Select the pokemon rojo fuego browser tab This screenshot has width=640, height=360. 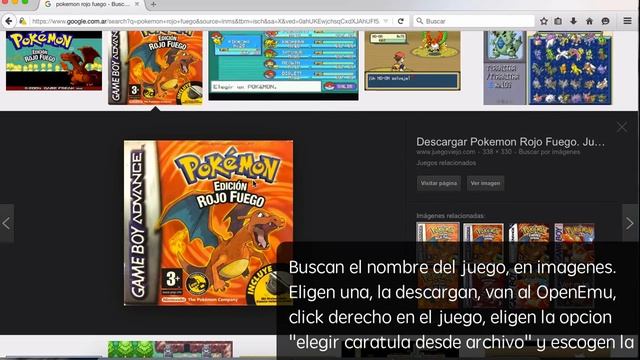click(92, 4)
